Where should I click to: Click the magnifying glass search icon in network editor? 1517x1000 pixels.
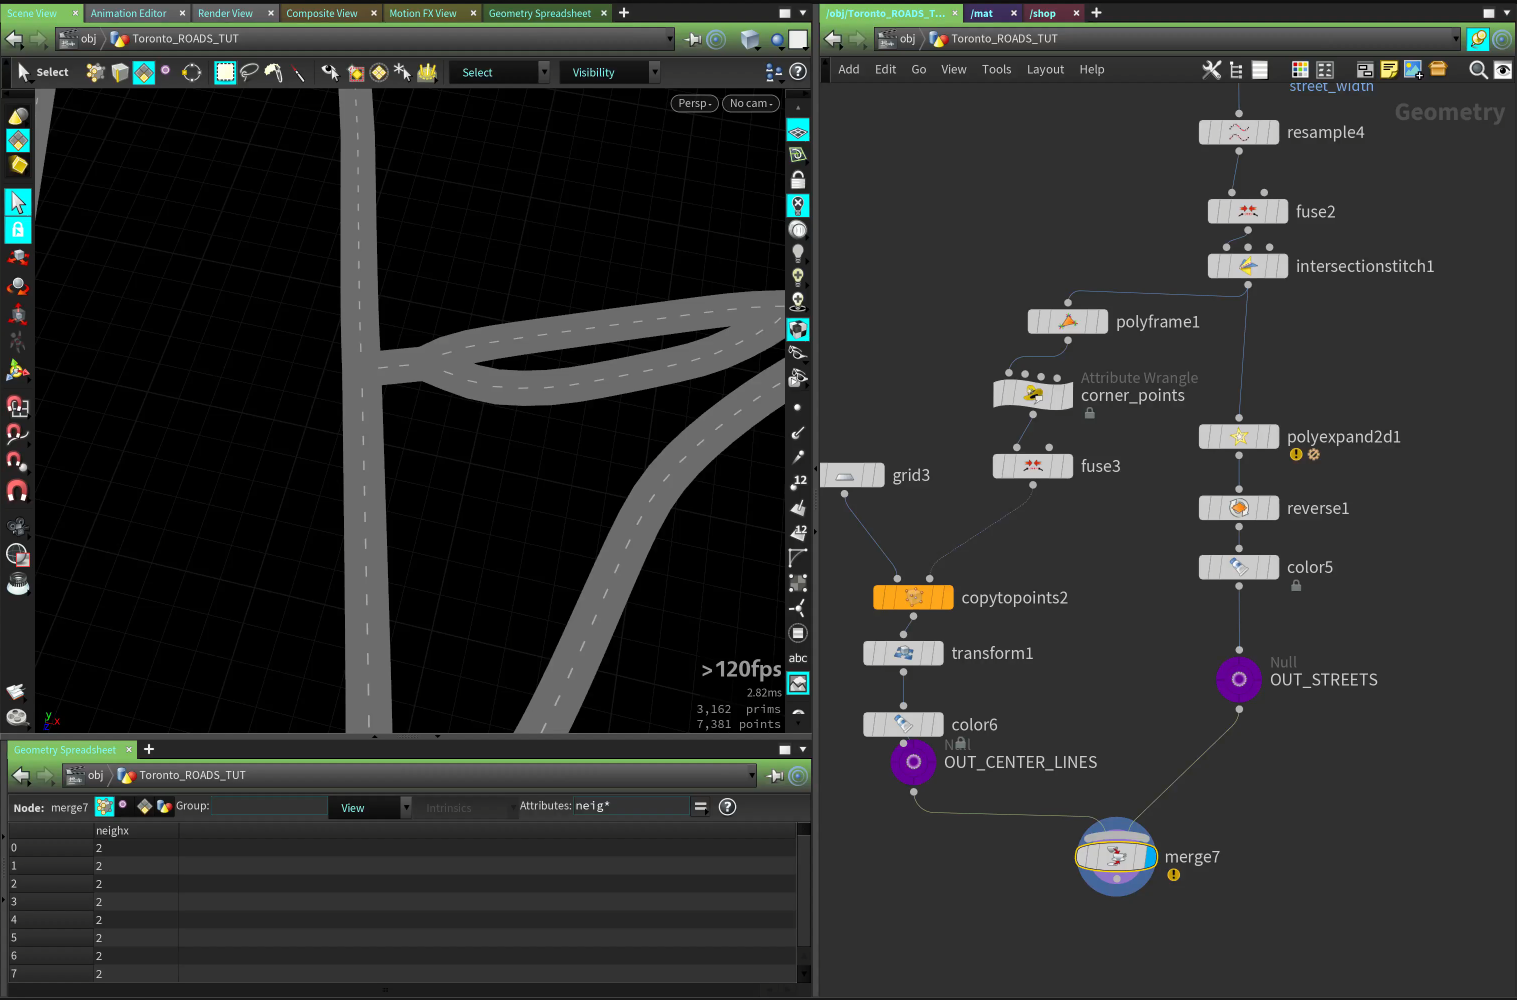pos(1478,70)
